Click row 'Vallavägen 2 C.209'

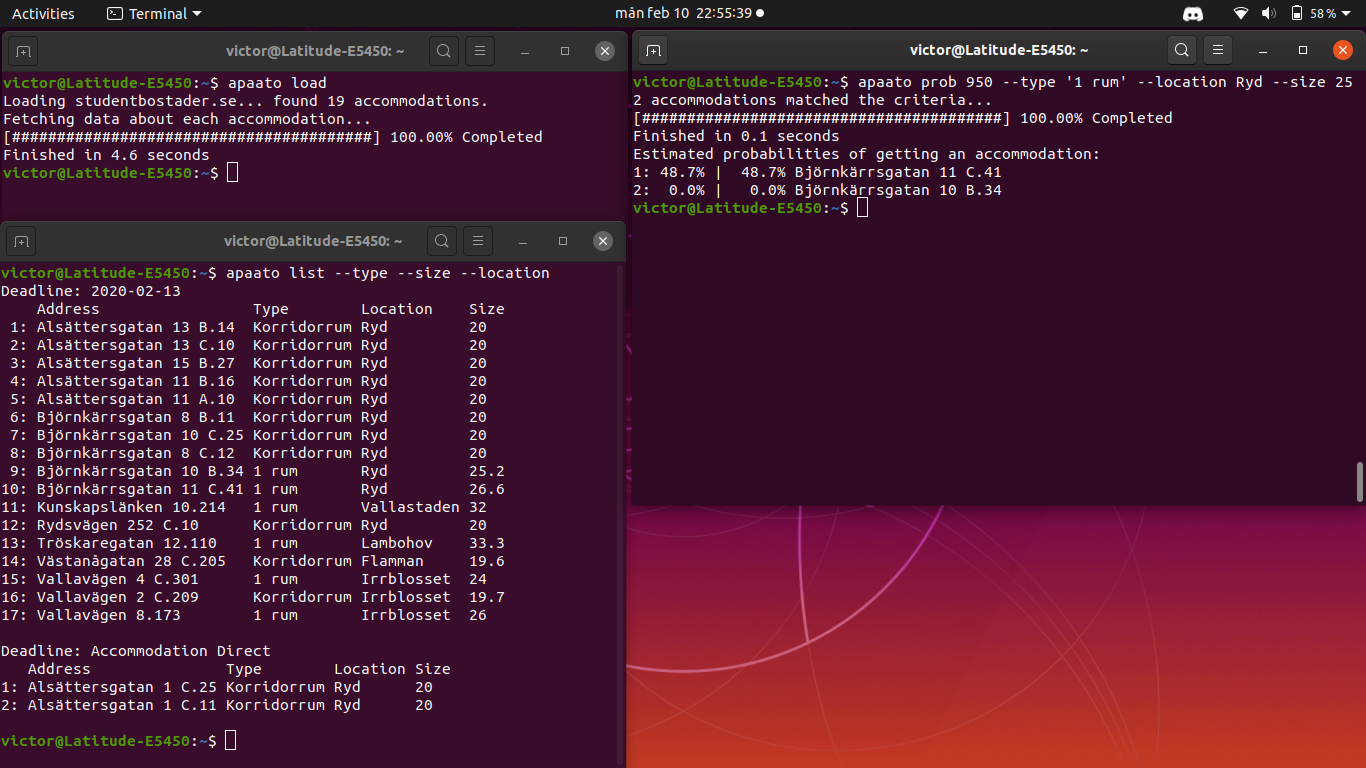click(253, 597)
